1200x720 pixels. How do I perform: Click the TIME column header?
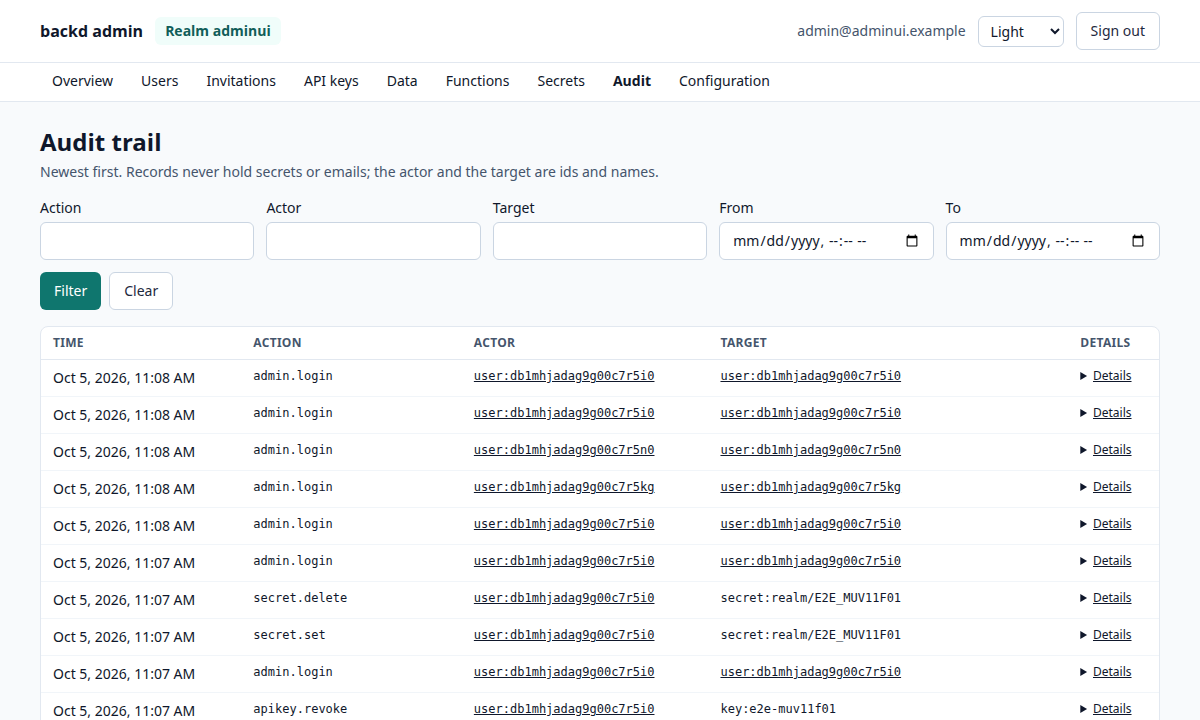pyautogui.click(x=68, y=343)
